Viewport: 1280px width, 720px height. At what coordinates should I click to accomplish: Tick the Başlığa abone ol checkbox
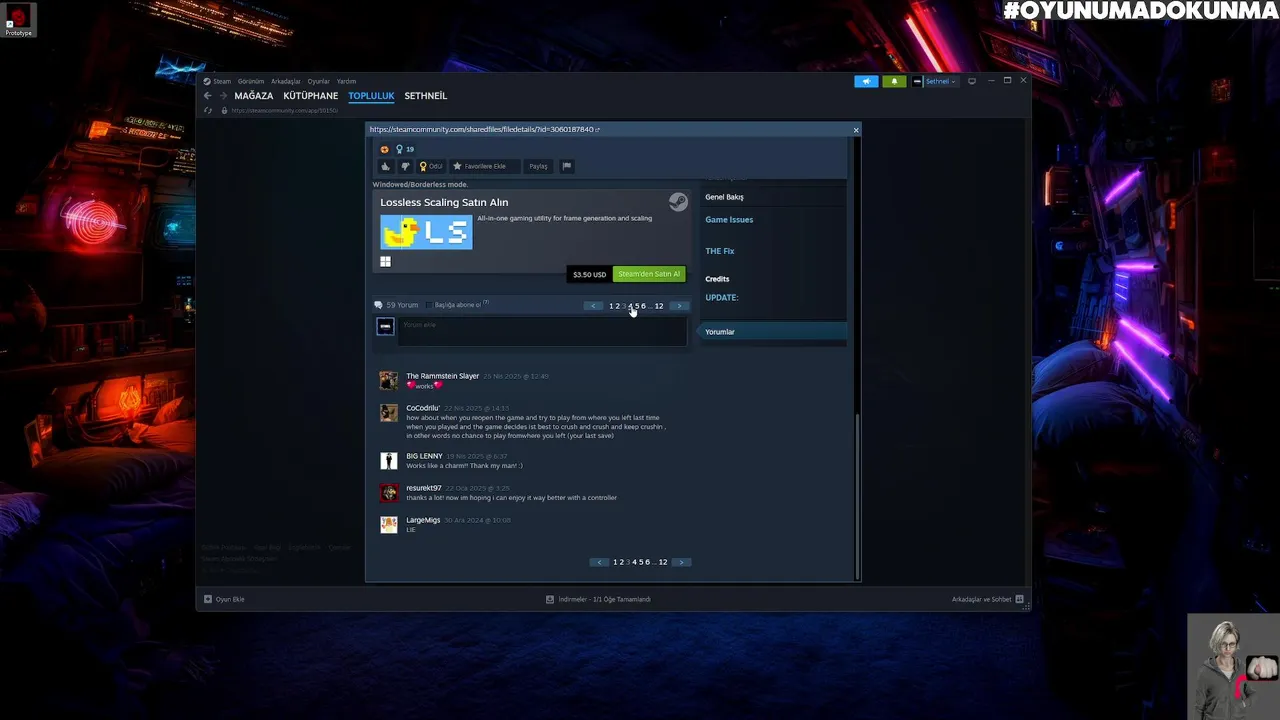coord(430,305)
